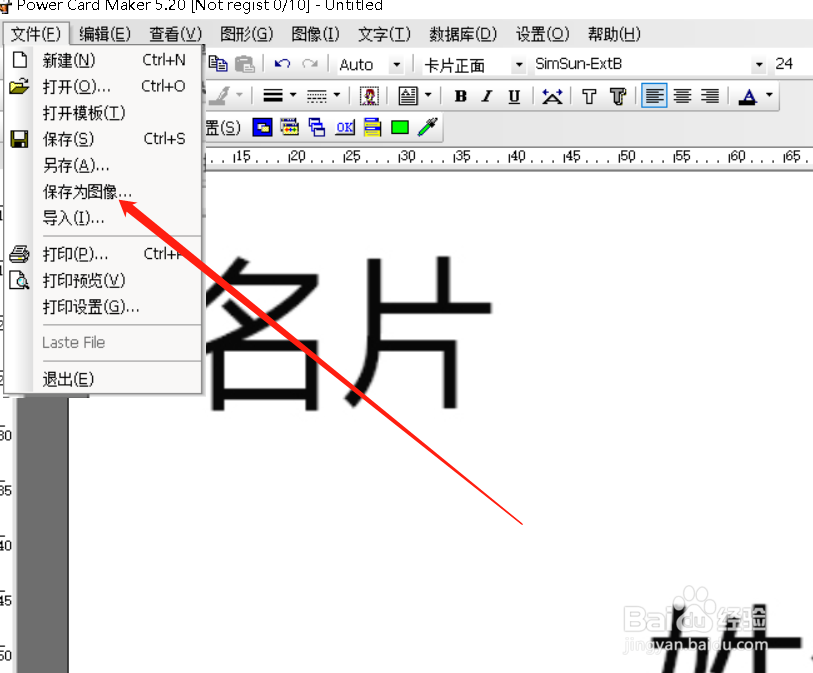Toggle italic formatting

click(486, 95)
